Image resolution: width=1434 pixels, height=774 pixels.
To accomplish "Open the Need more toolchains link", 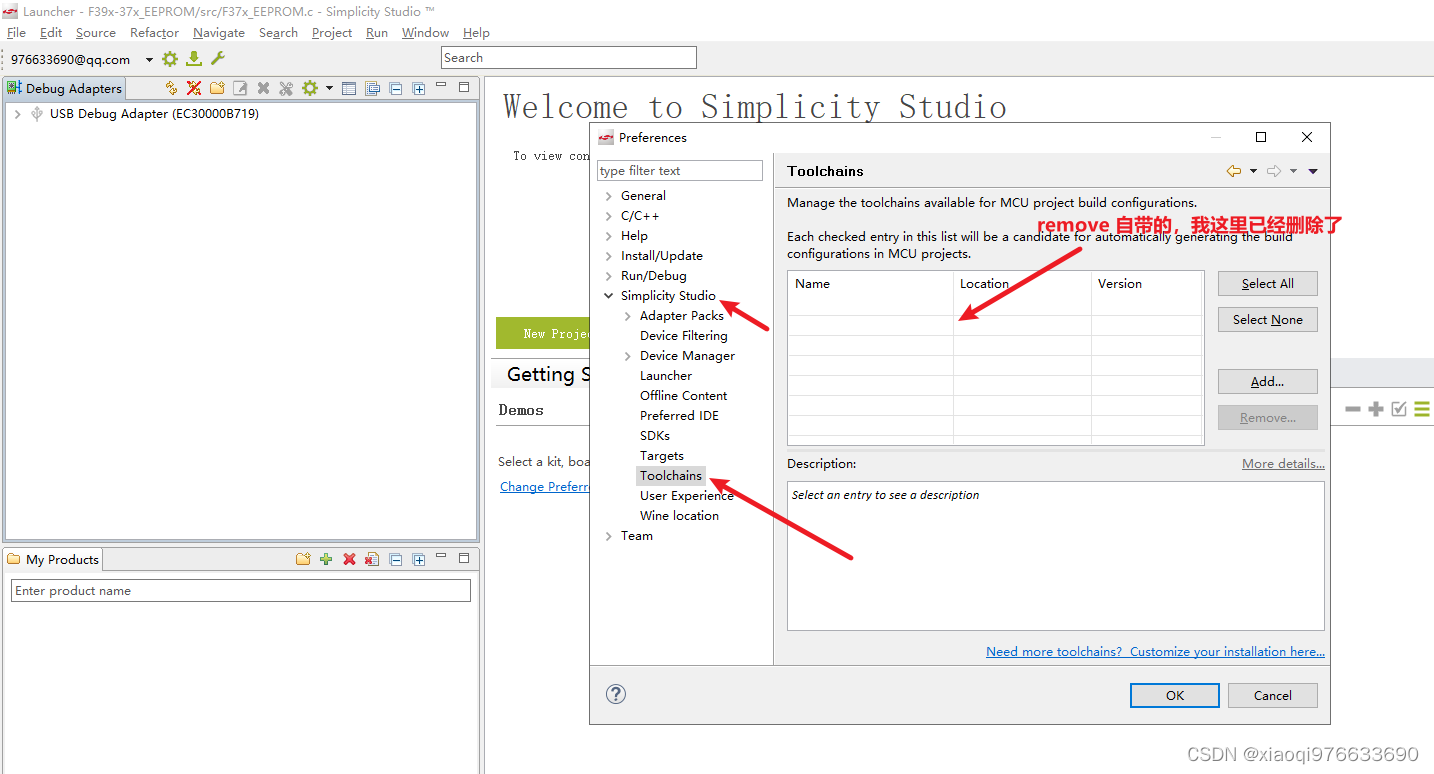I will [x=1155, y=652].
